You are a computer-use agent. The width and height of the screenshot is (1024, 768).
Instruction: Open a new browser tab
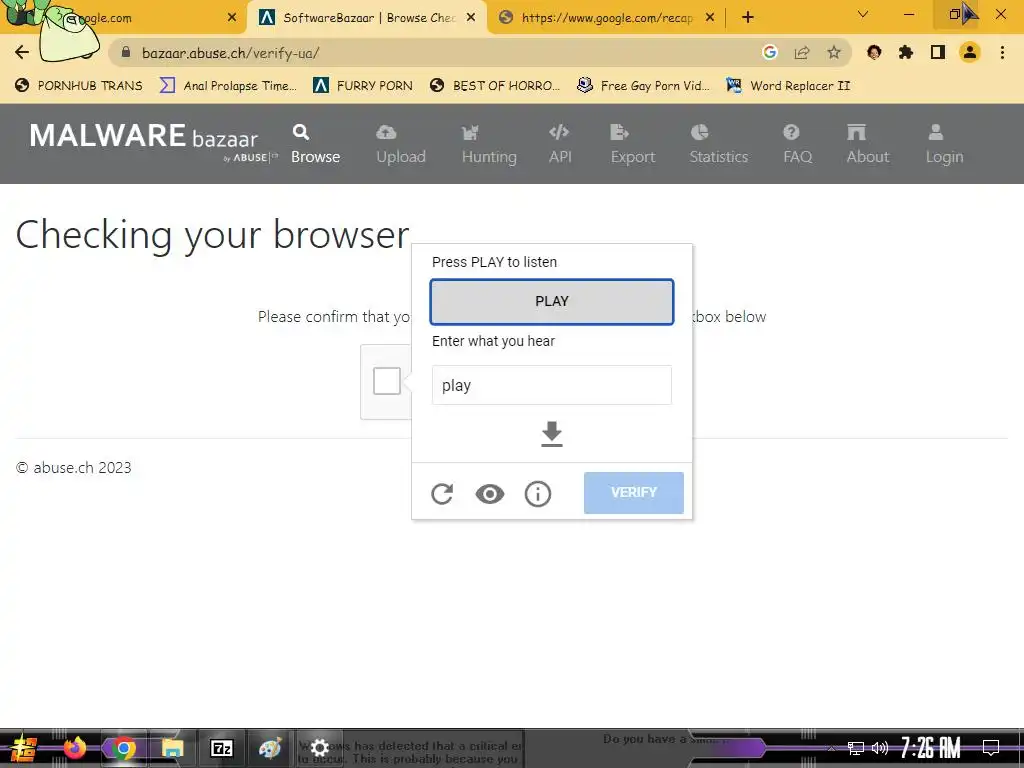[748, 18]
